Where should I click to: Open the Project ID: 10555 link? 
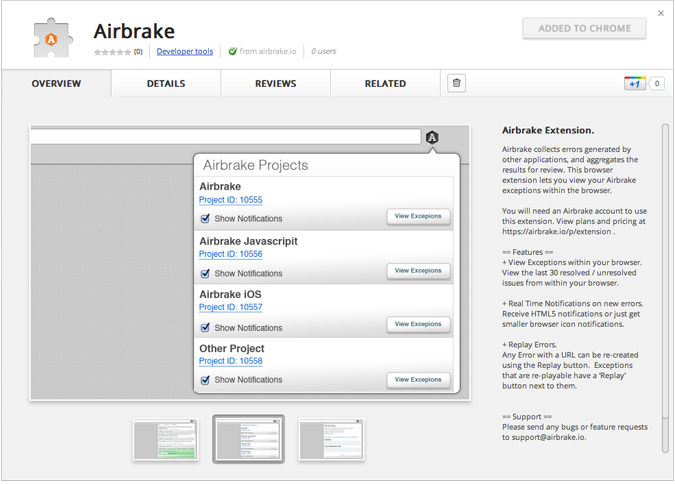point(230,200)
